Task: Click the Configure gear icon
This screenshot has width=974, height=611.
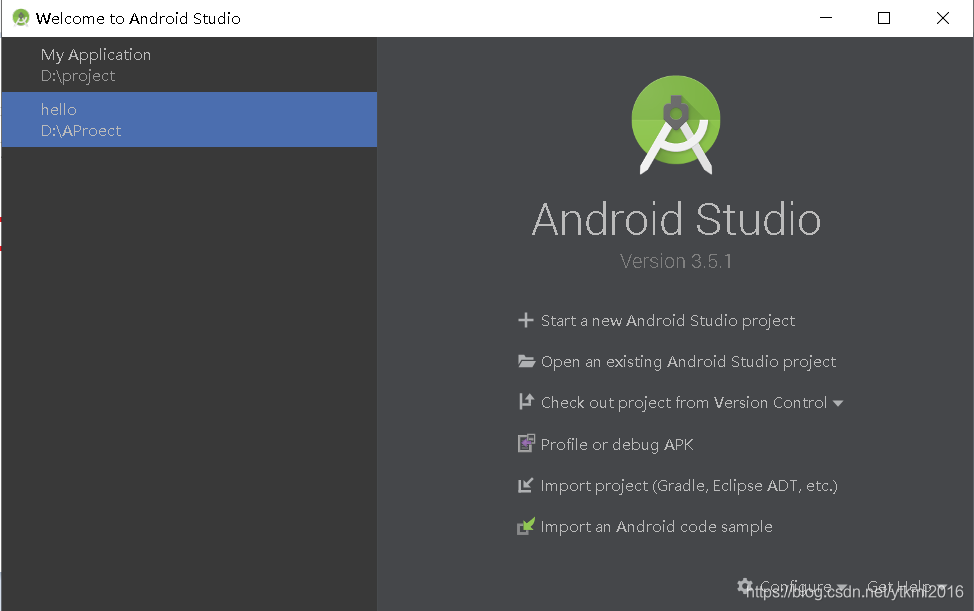Action: 744,586
